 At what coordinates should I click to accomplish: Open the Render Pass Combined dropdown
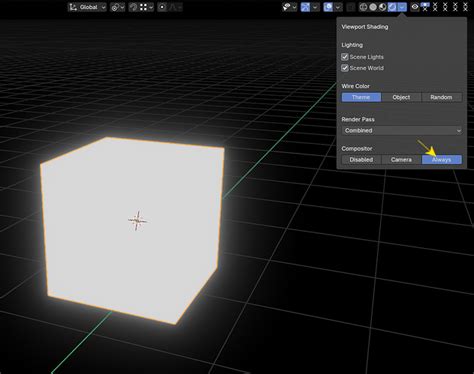pos(402,131)
